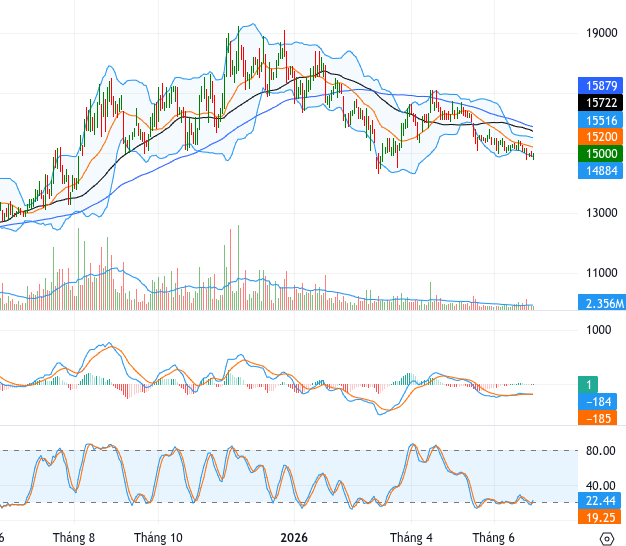Image resolution: width=626 pixels, height=546 pixels.
Task: Click the blue MACD value −184
Action: coord(597,402)
